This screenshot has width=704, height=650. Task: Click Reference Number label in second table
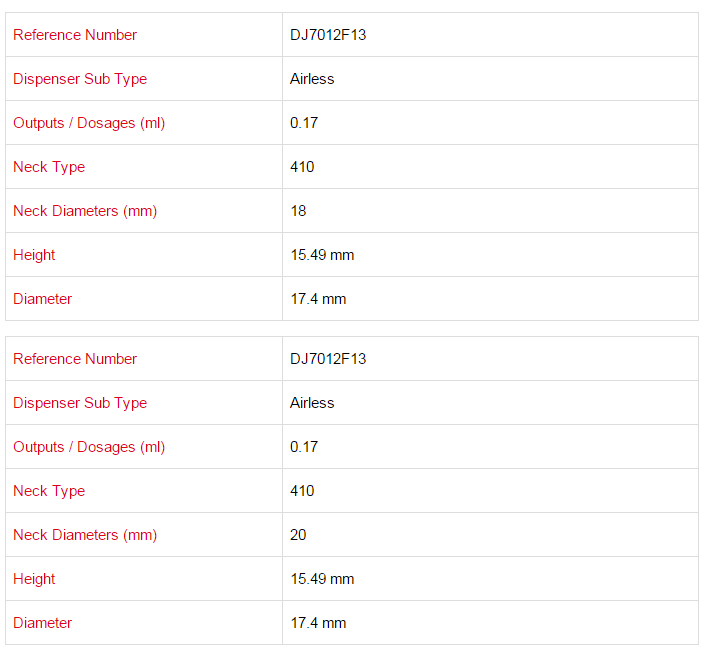click(75, 359)
